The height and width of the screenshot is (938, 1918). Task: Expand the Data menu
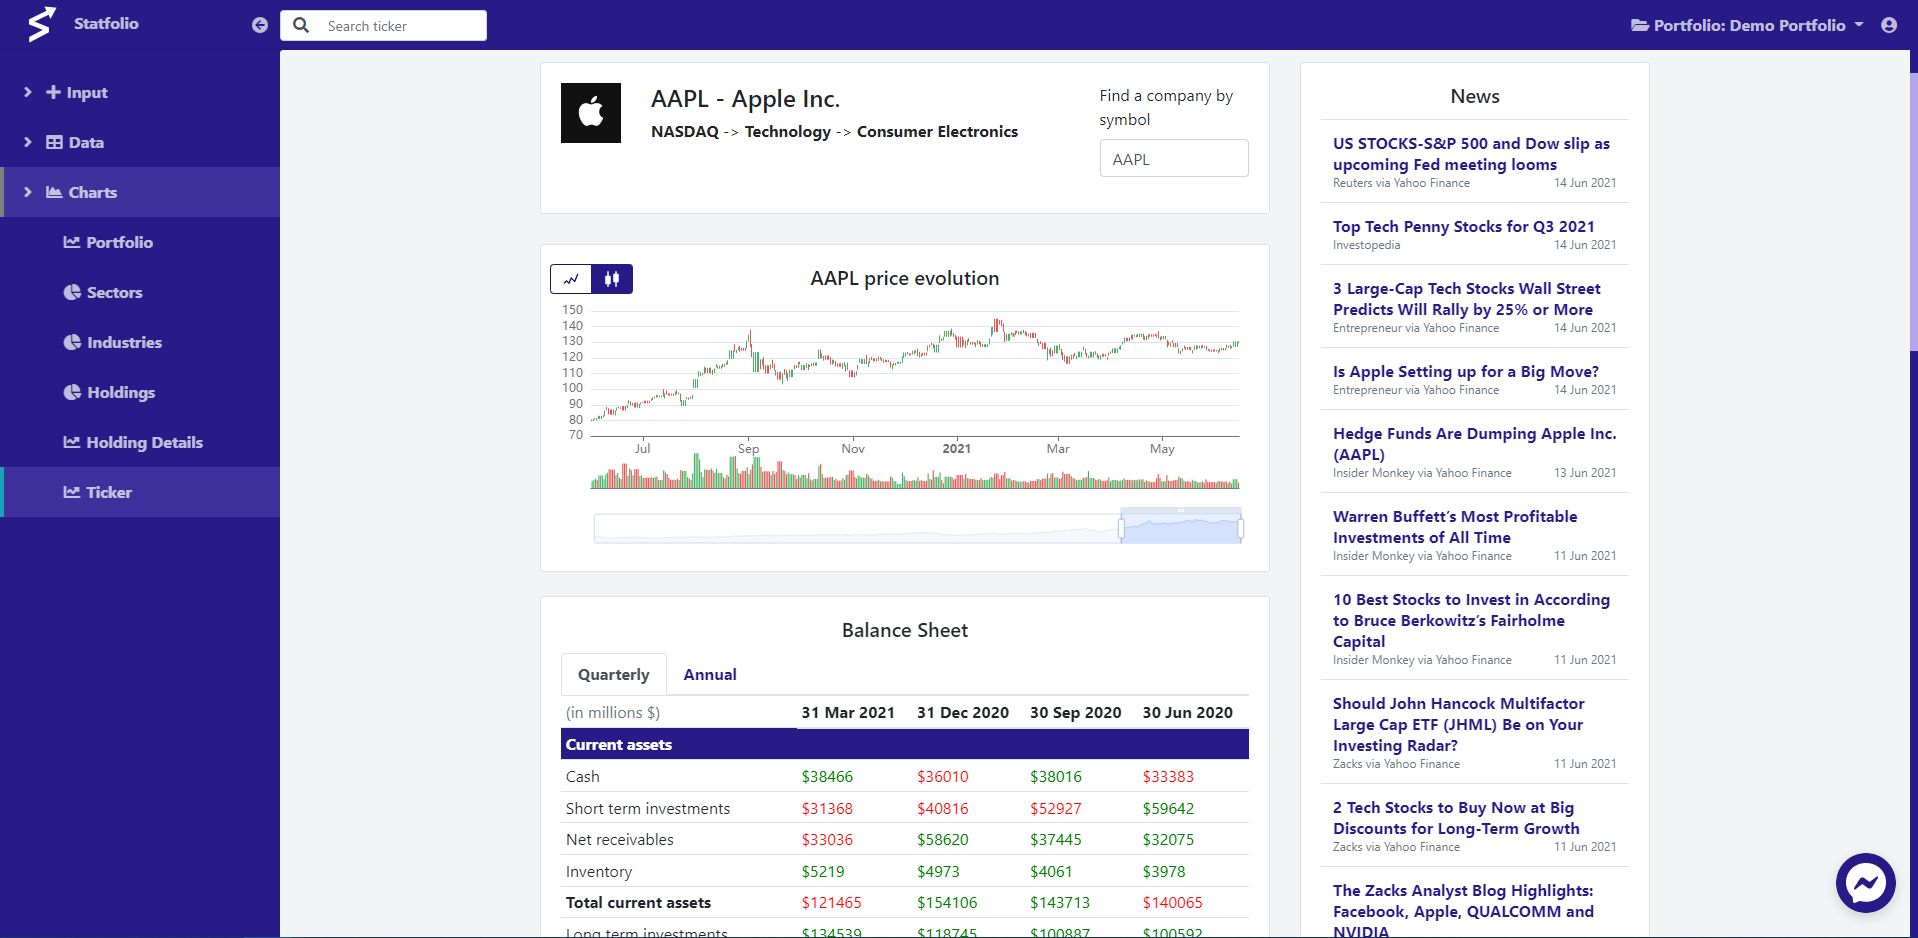point(140,142)
